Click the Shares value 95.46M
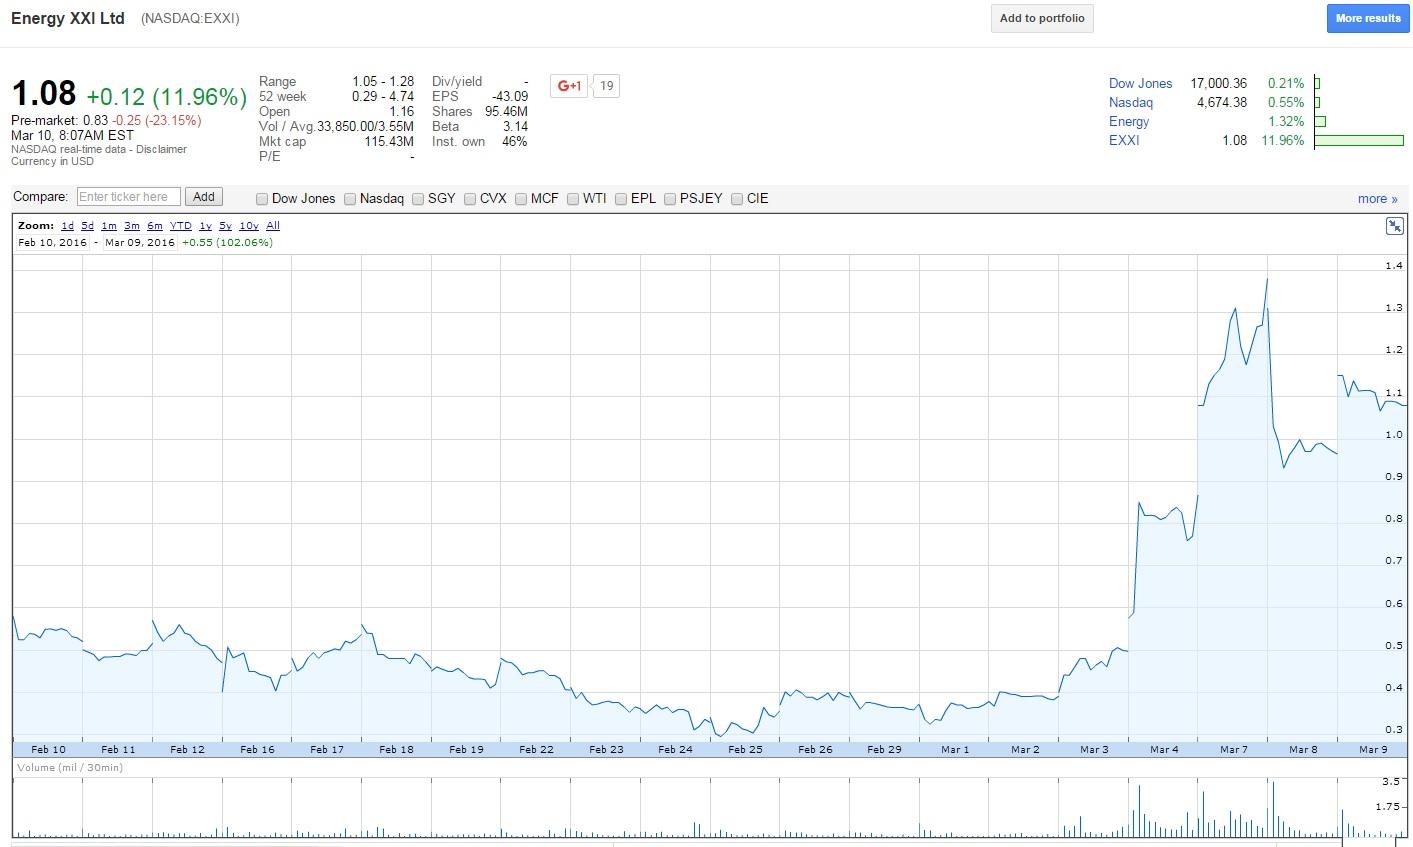 (506, 112)
